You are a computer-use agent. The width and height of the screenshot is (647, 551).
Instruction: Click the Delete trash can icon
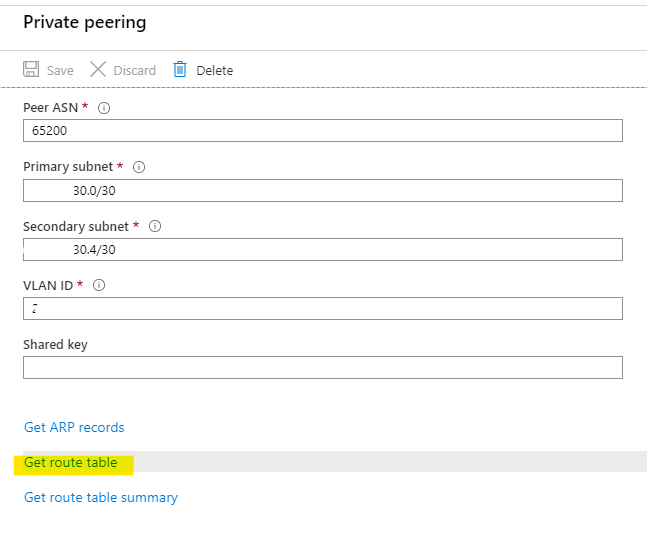(x=180, y=70)
